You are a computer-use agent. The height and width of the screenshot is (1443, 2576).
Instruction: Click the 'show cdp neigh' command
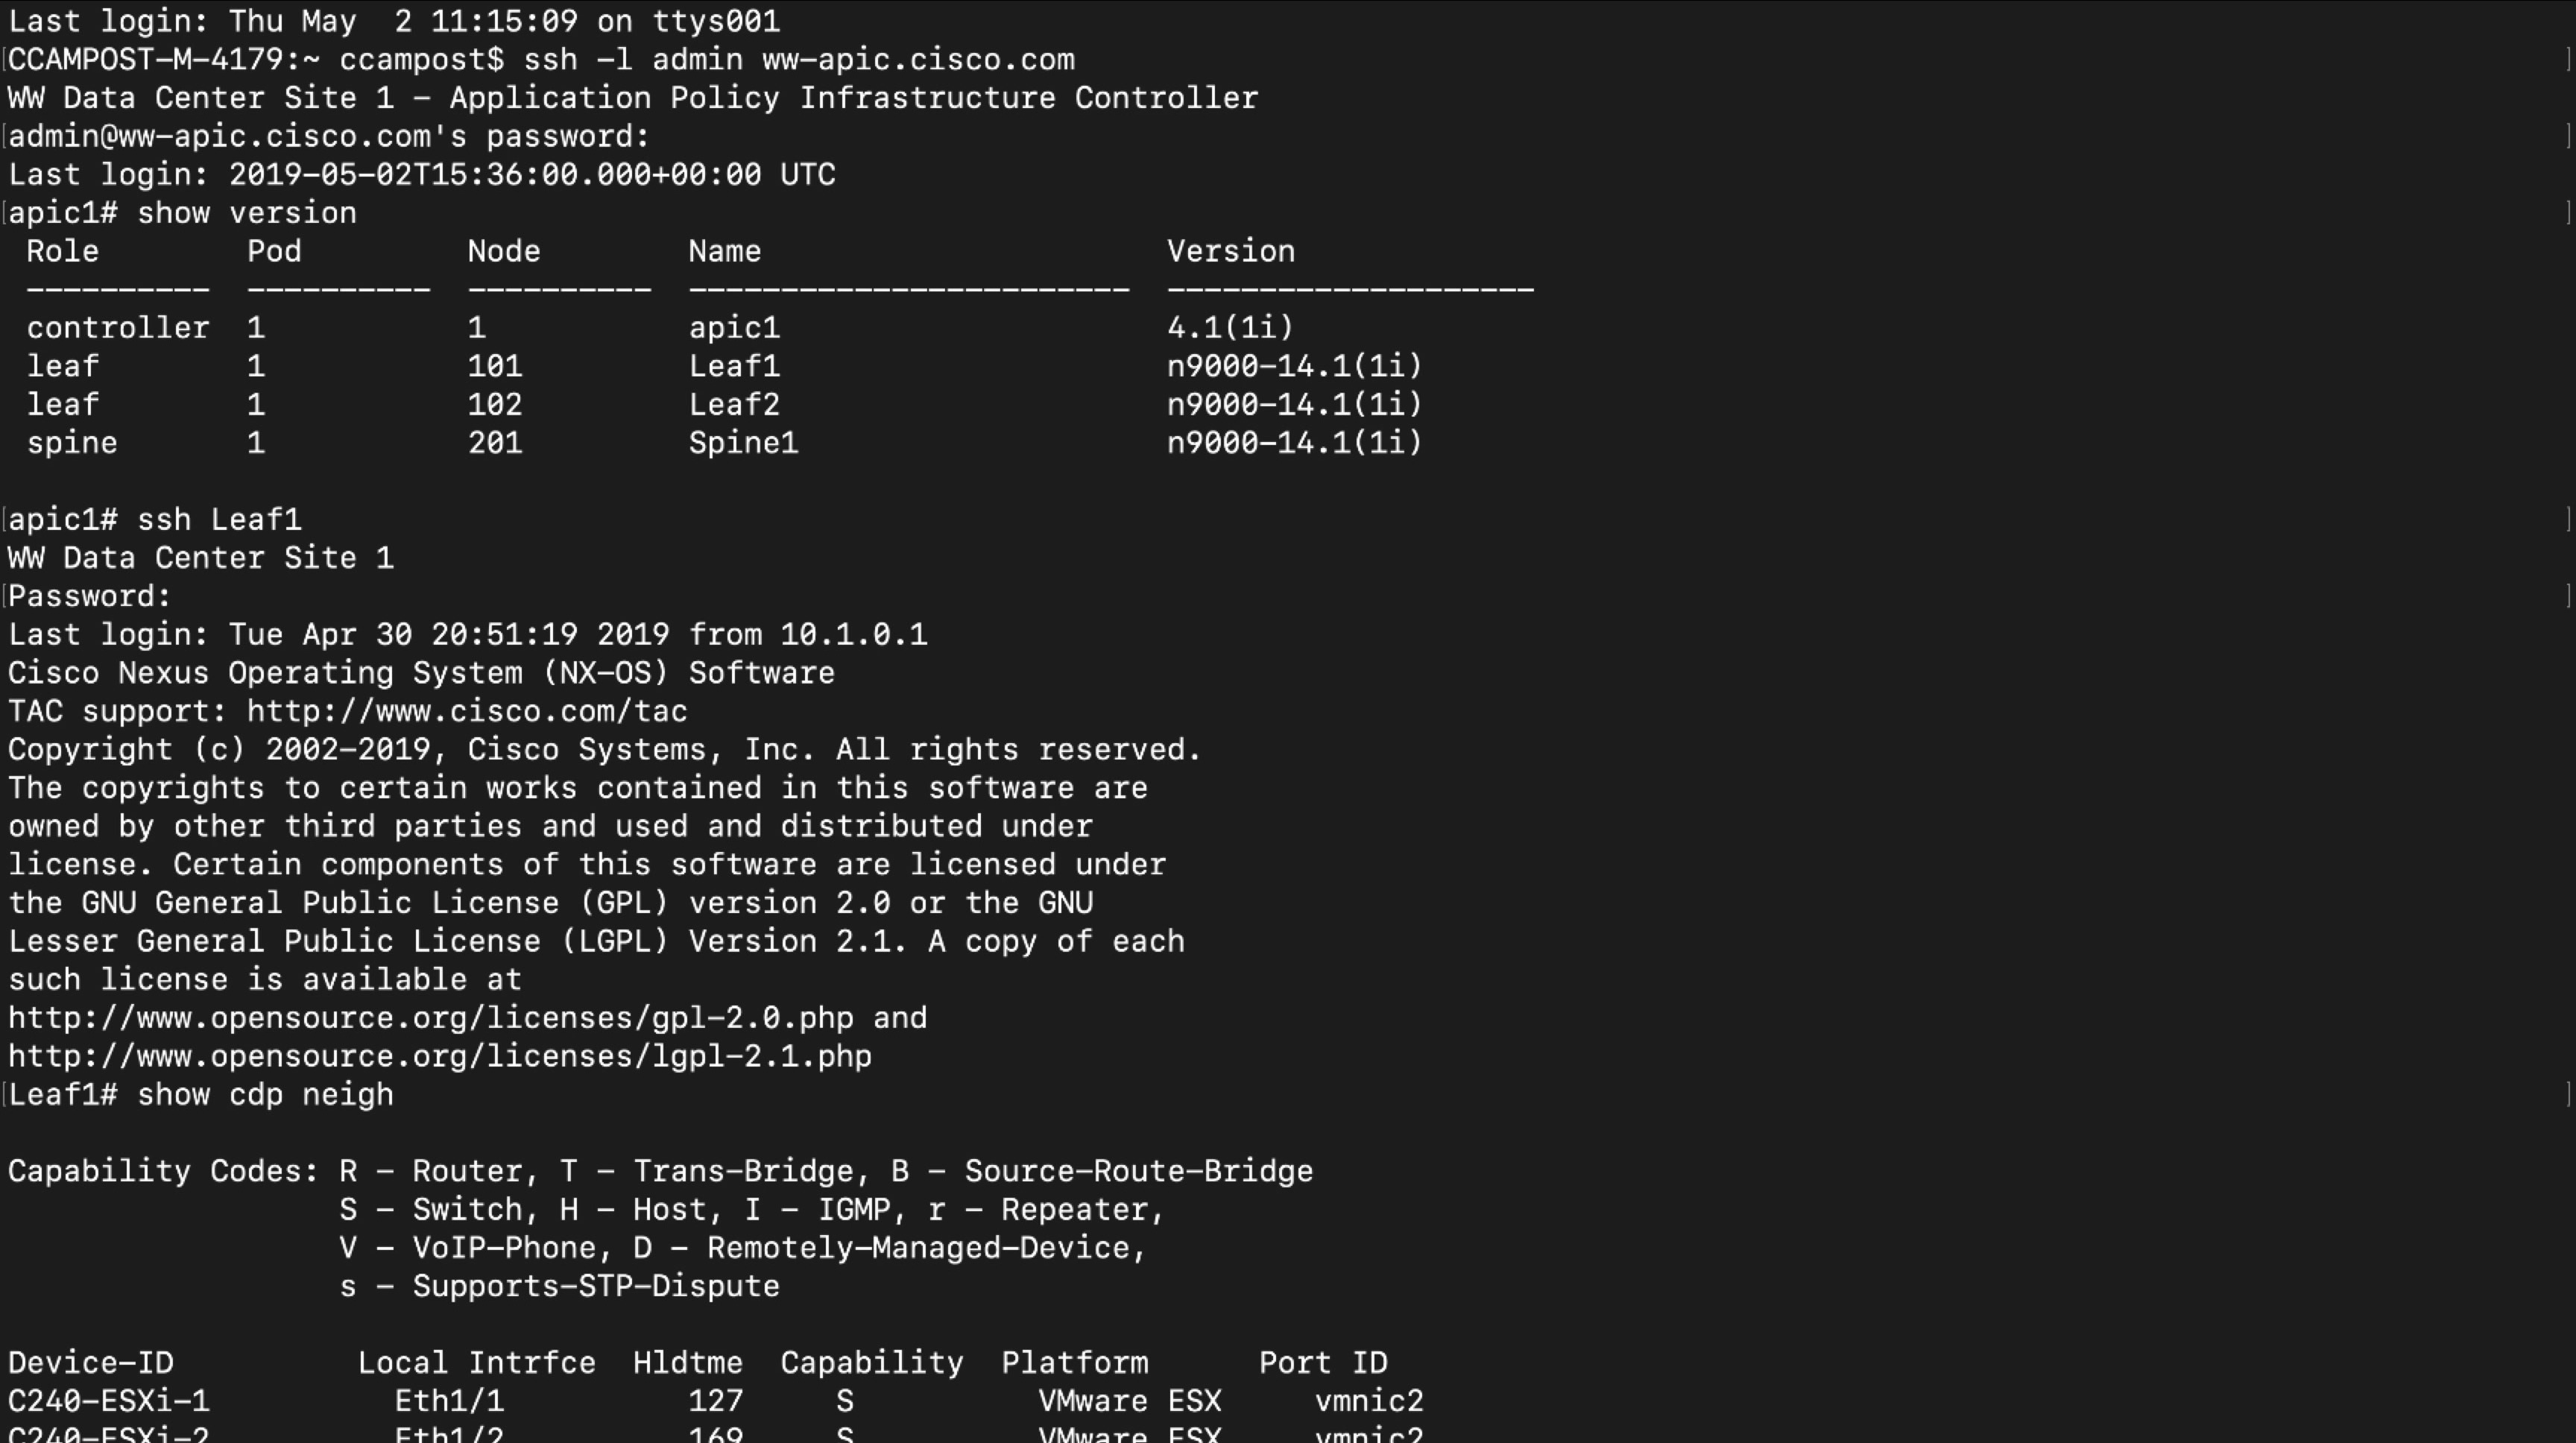point(265,1095)
